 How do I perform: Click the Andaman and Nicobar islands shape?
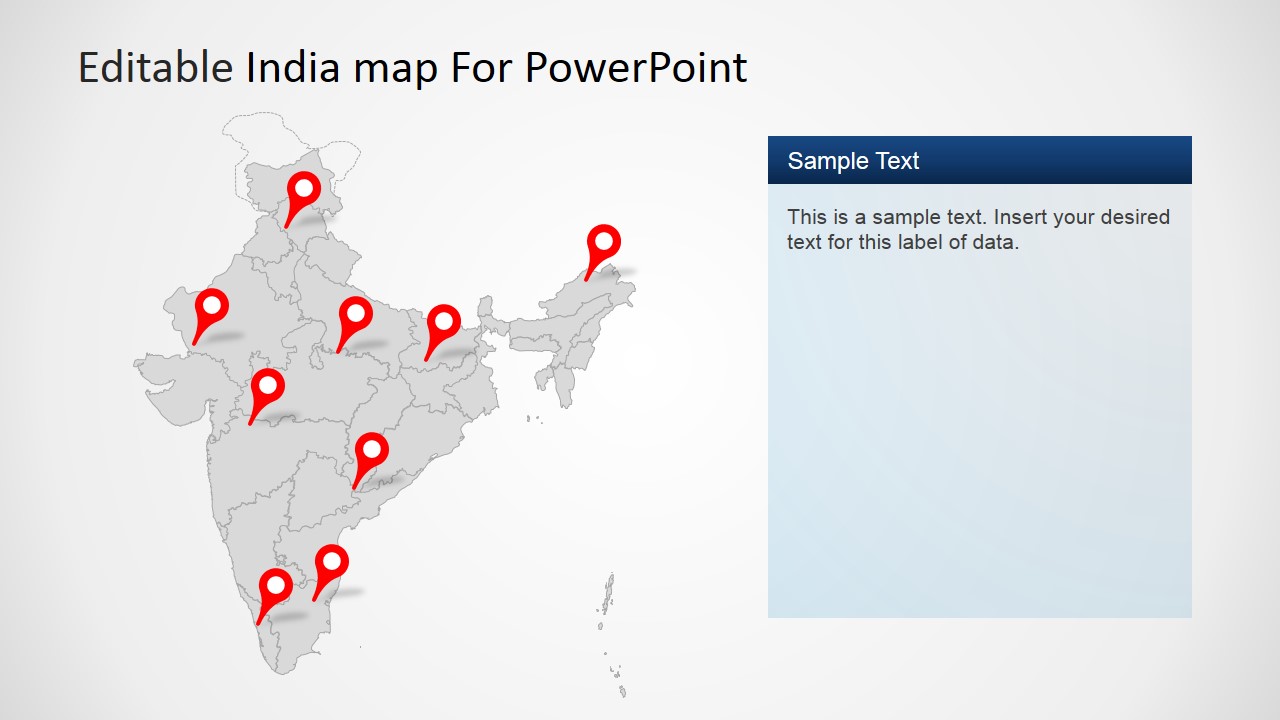612,634
